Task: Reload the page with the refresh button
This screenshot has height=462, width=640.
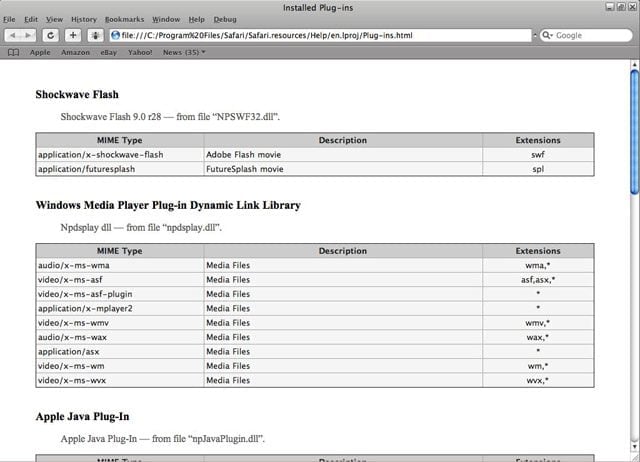Action: 51,36
